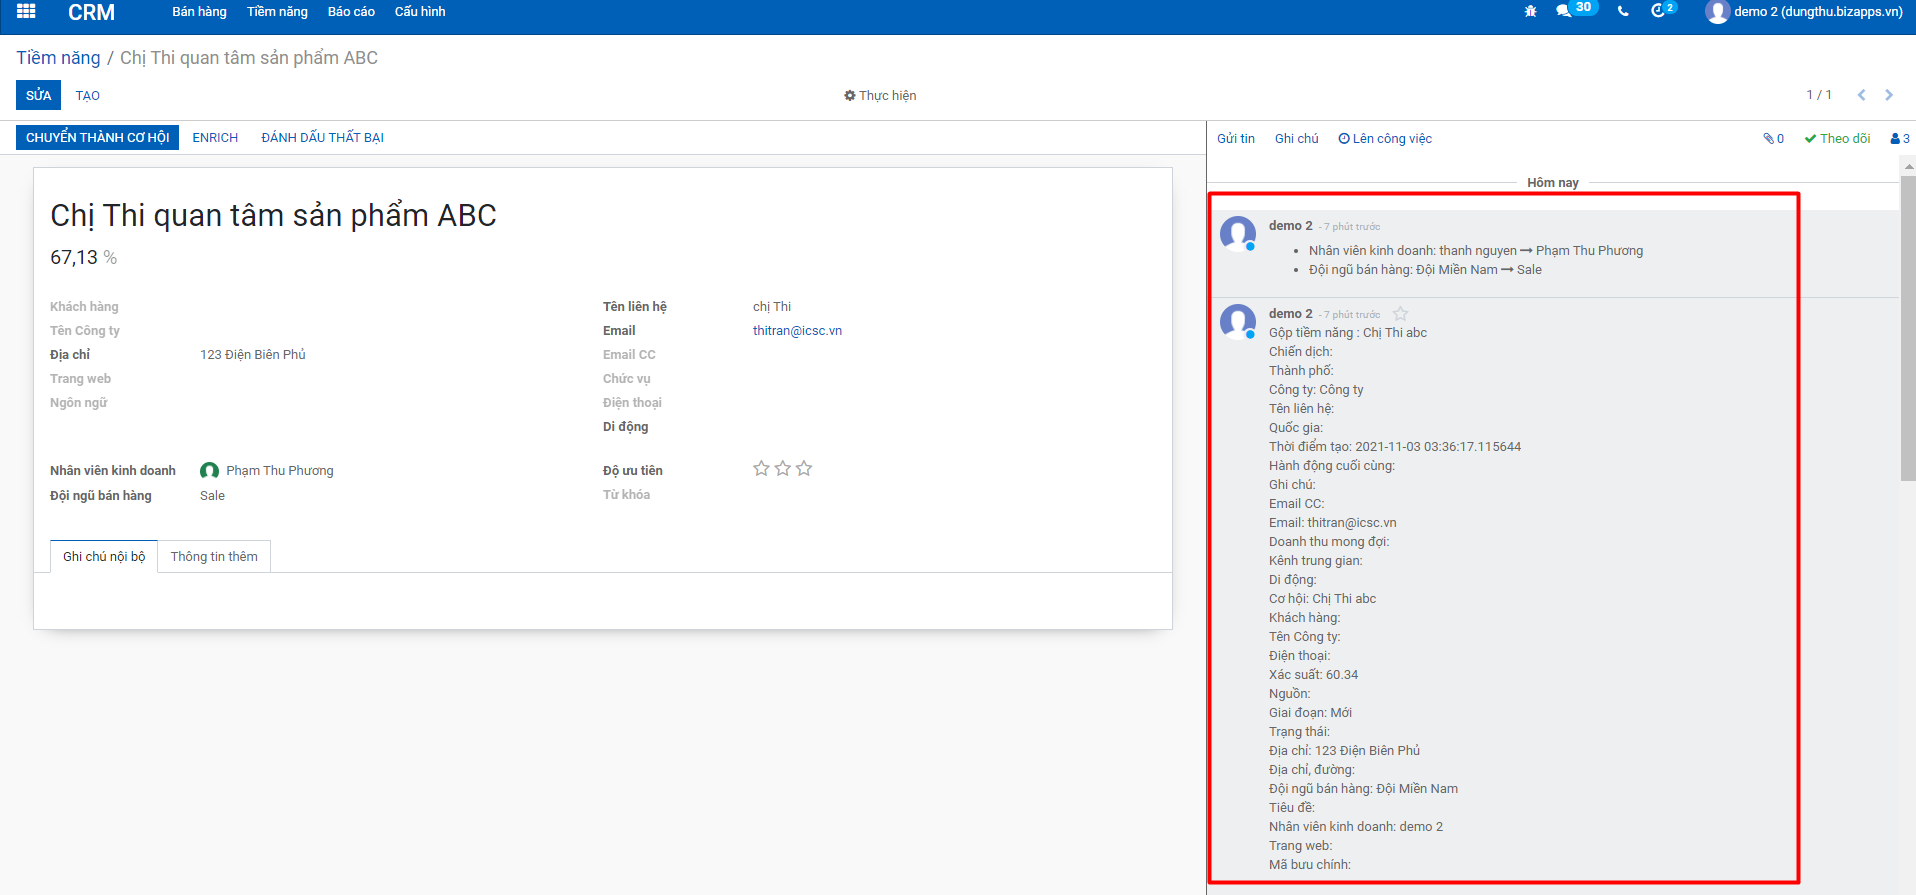Open the Cấu hình menu
Image resolution: width=1916 pixels, height=895 pixels.
tap(420, 12)
